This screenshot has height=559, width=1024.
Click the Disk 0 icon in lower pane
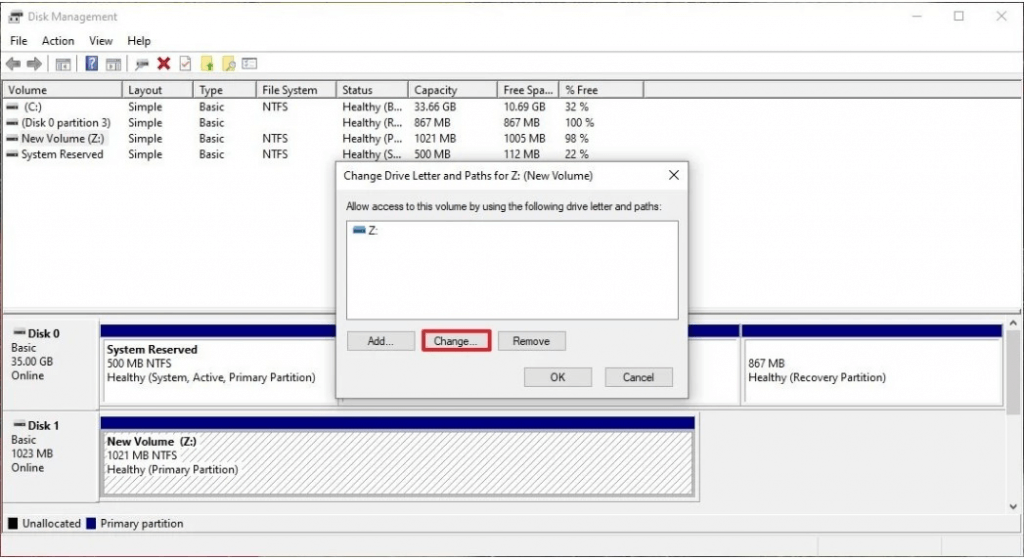[x=19, y=333]
